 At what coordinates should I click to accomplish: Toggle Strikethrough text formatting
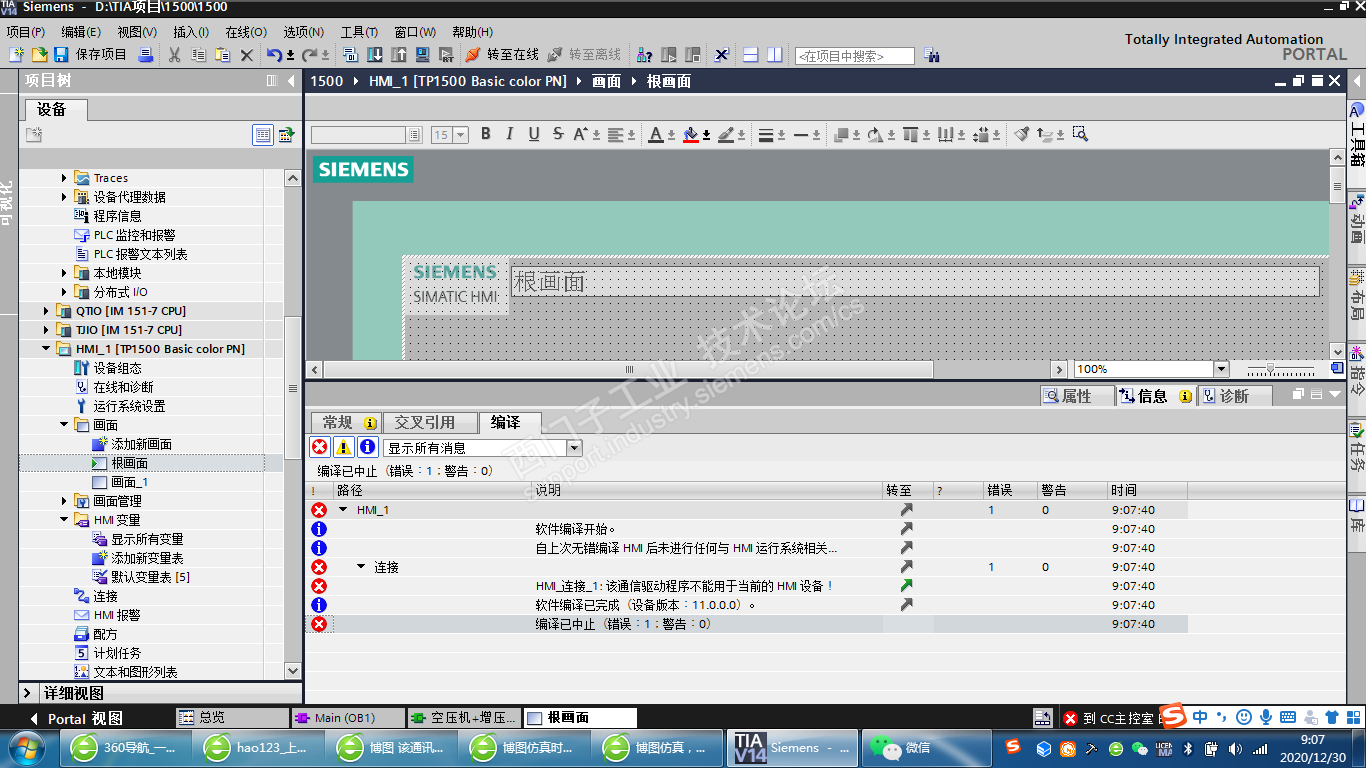click(558, 134)
